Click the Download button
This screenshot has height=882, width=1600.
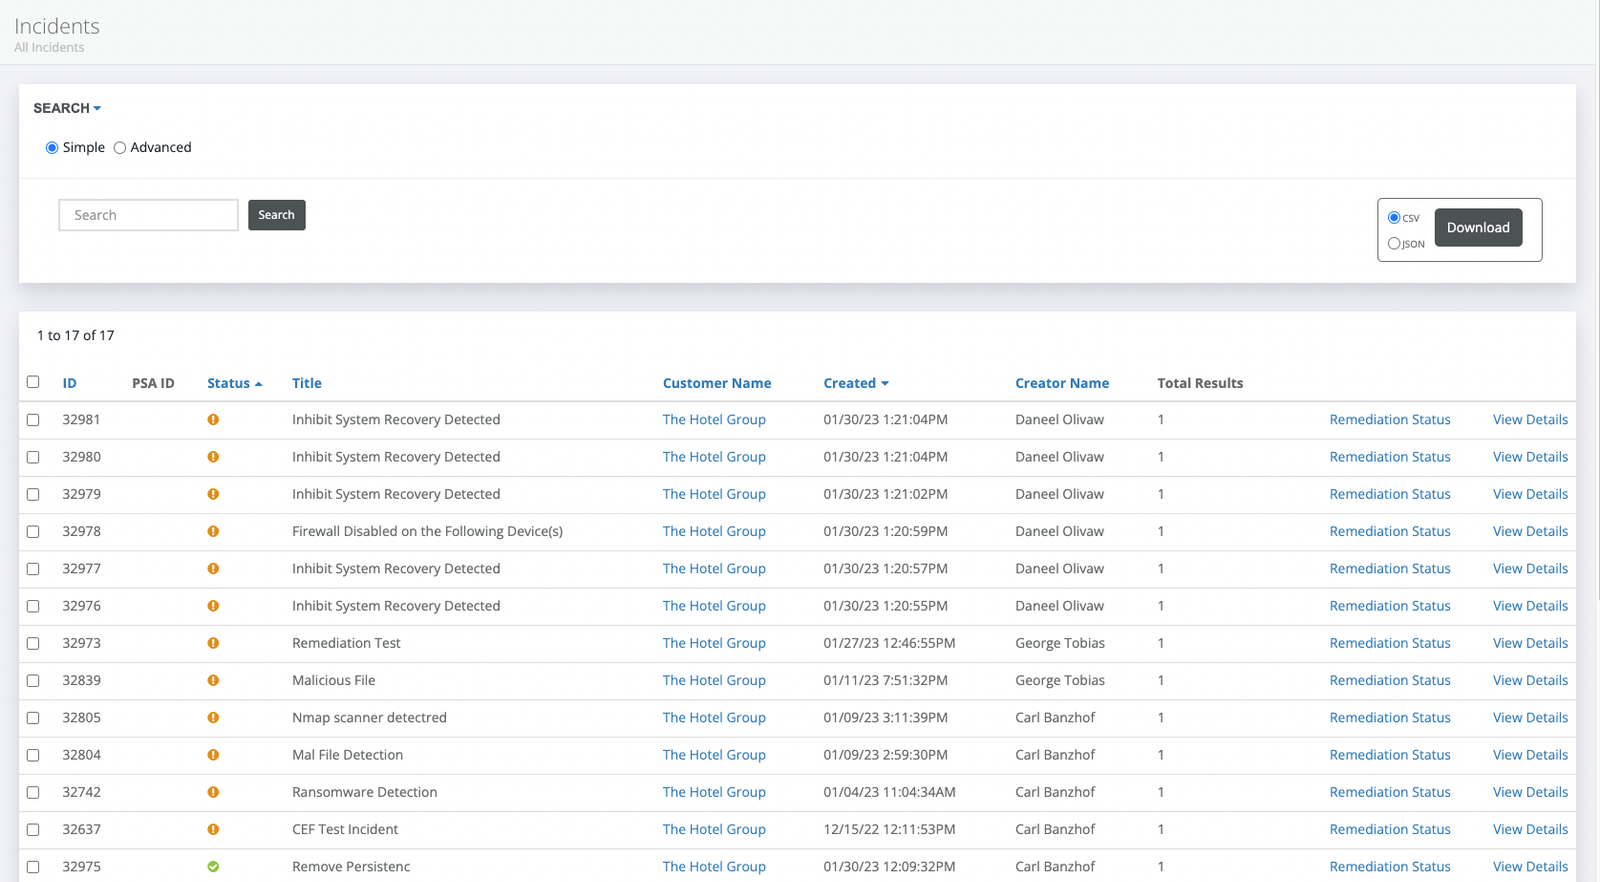pos(1478,227)
